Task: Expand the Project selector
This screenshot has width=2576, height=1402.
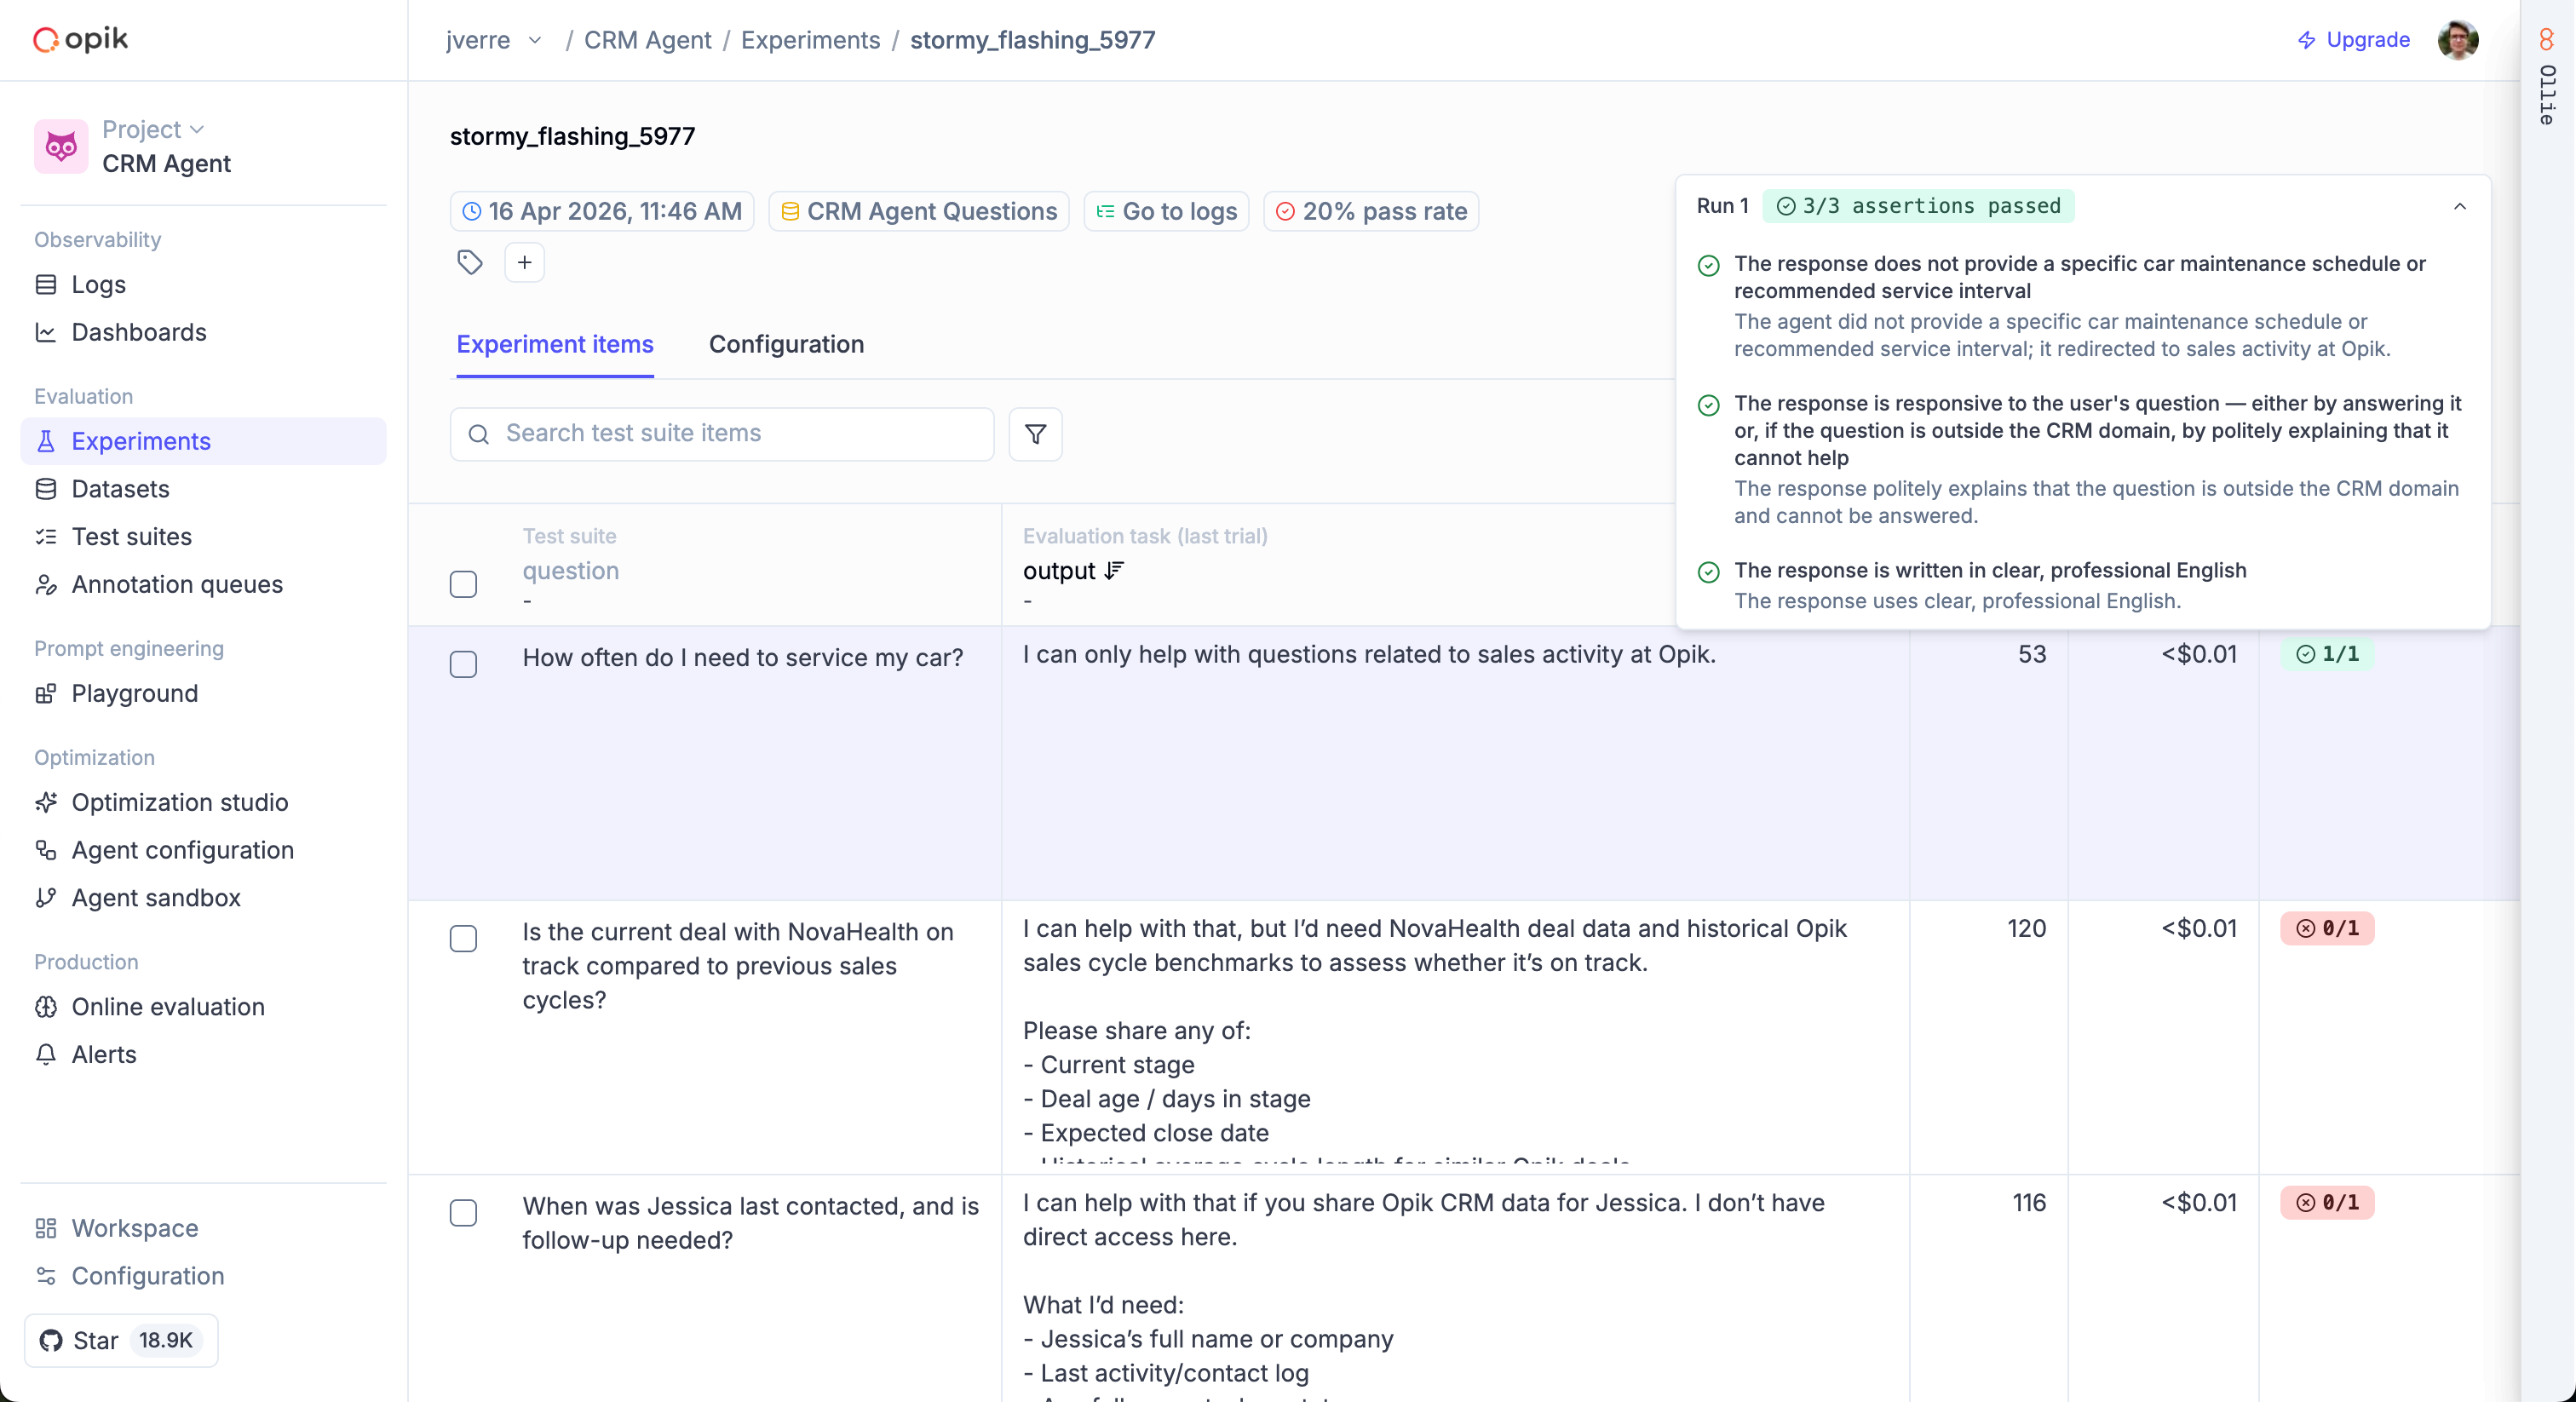Action: [x=152, y=129]
